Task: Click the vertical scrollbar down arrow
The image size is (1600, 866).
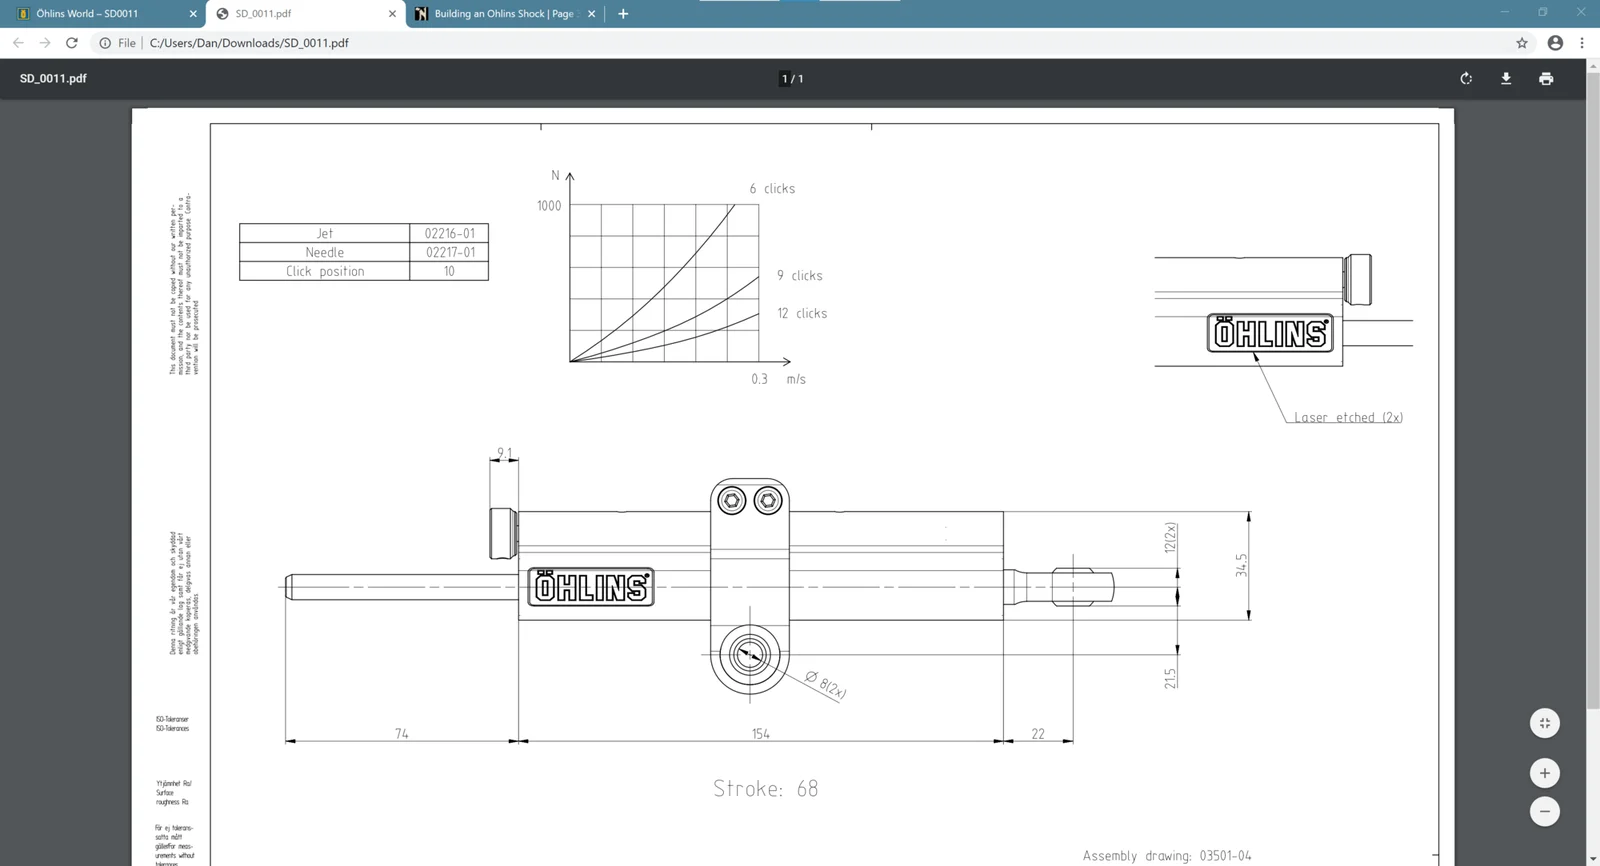Action: point(1593,858)
